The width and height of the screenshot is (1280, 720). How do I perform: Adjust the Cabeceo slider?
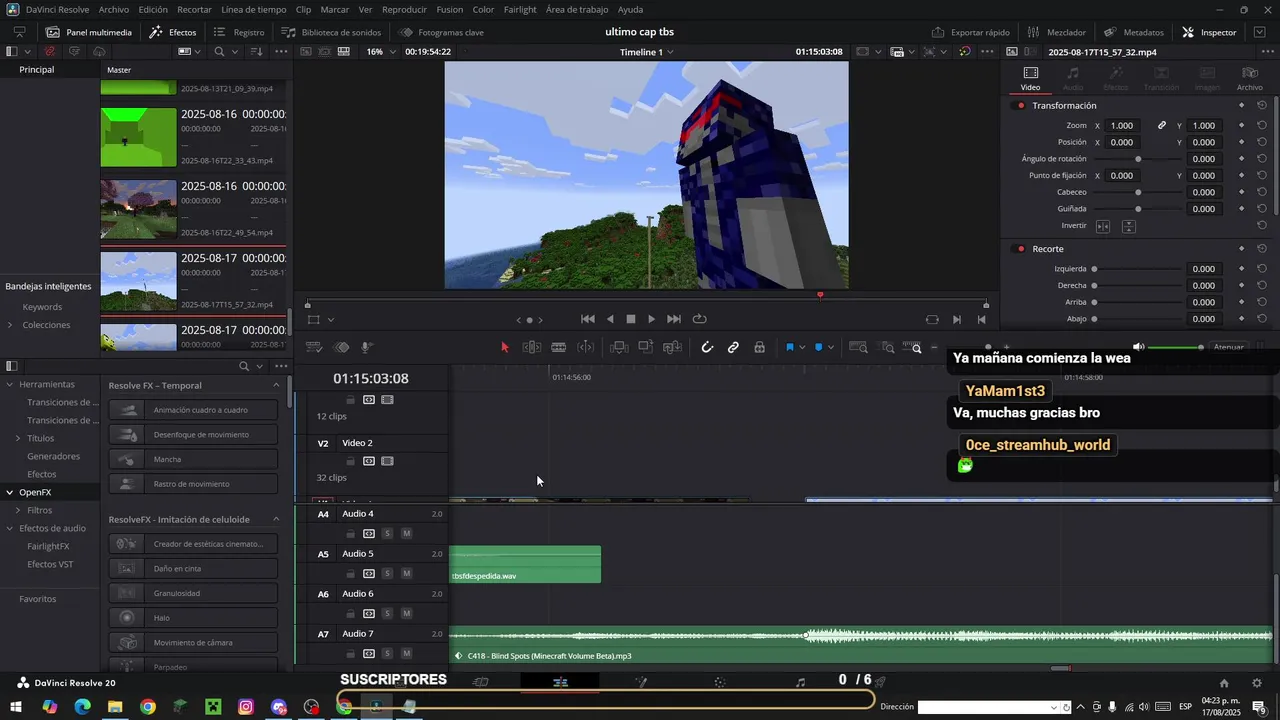pos(1138,192)
